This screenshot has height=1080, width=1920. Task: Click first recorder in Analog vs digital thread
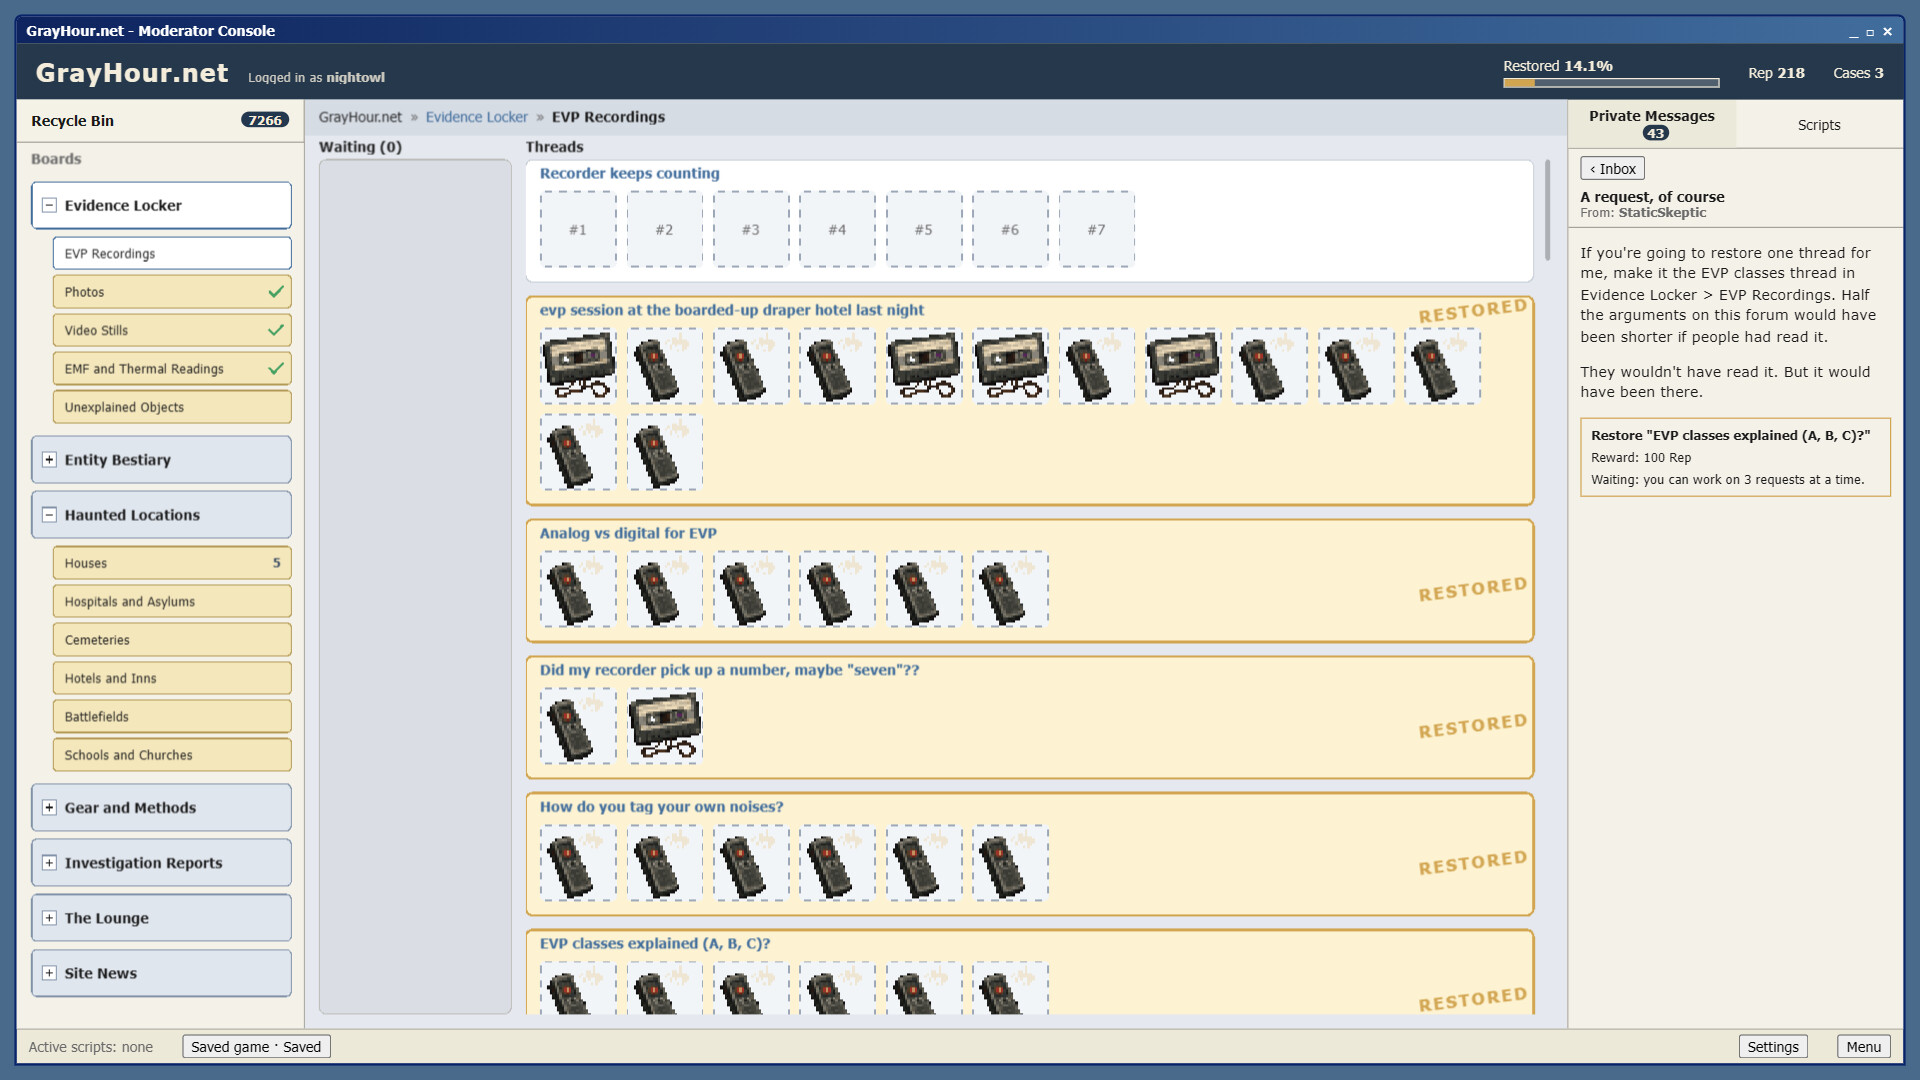tap(578, 589)
